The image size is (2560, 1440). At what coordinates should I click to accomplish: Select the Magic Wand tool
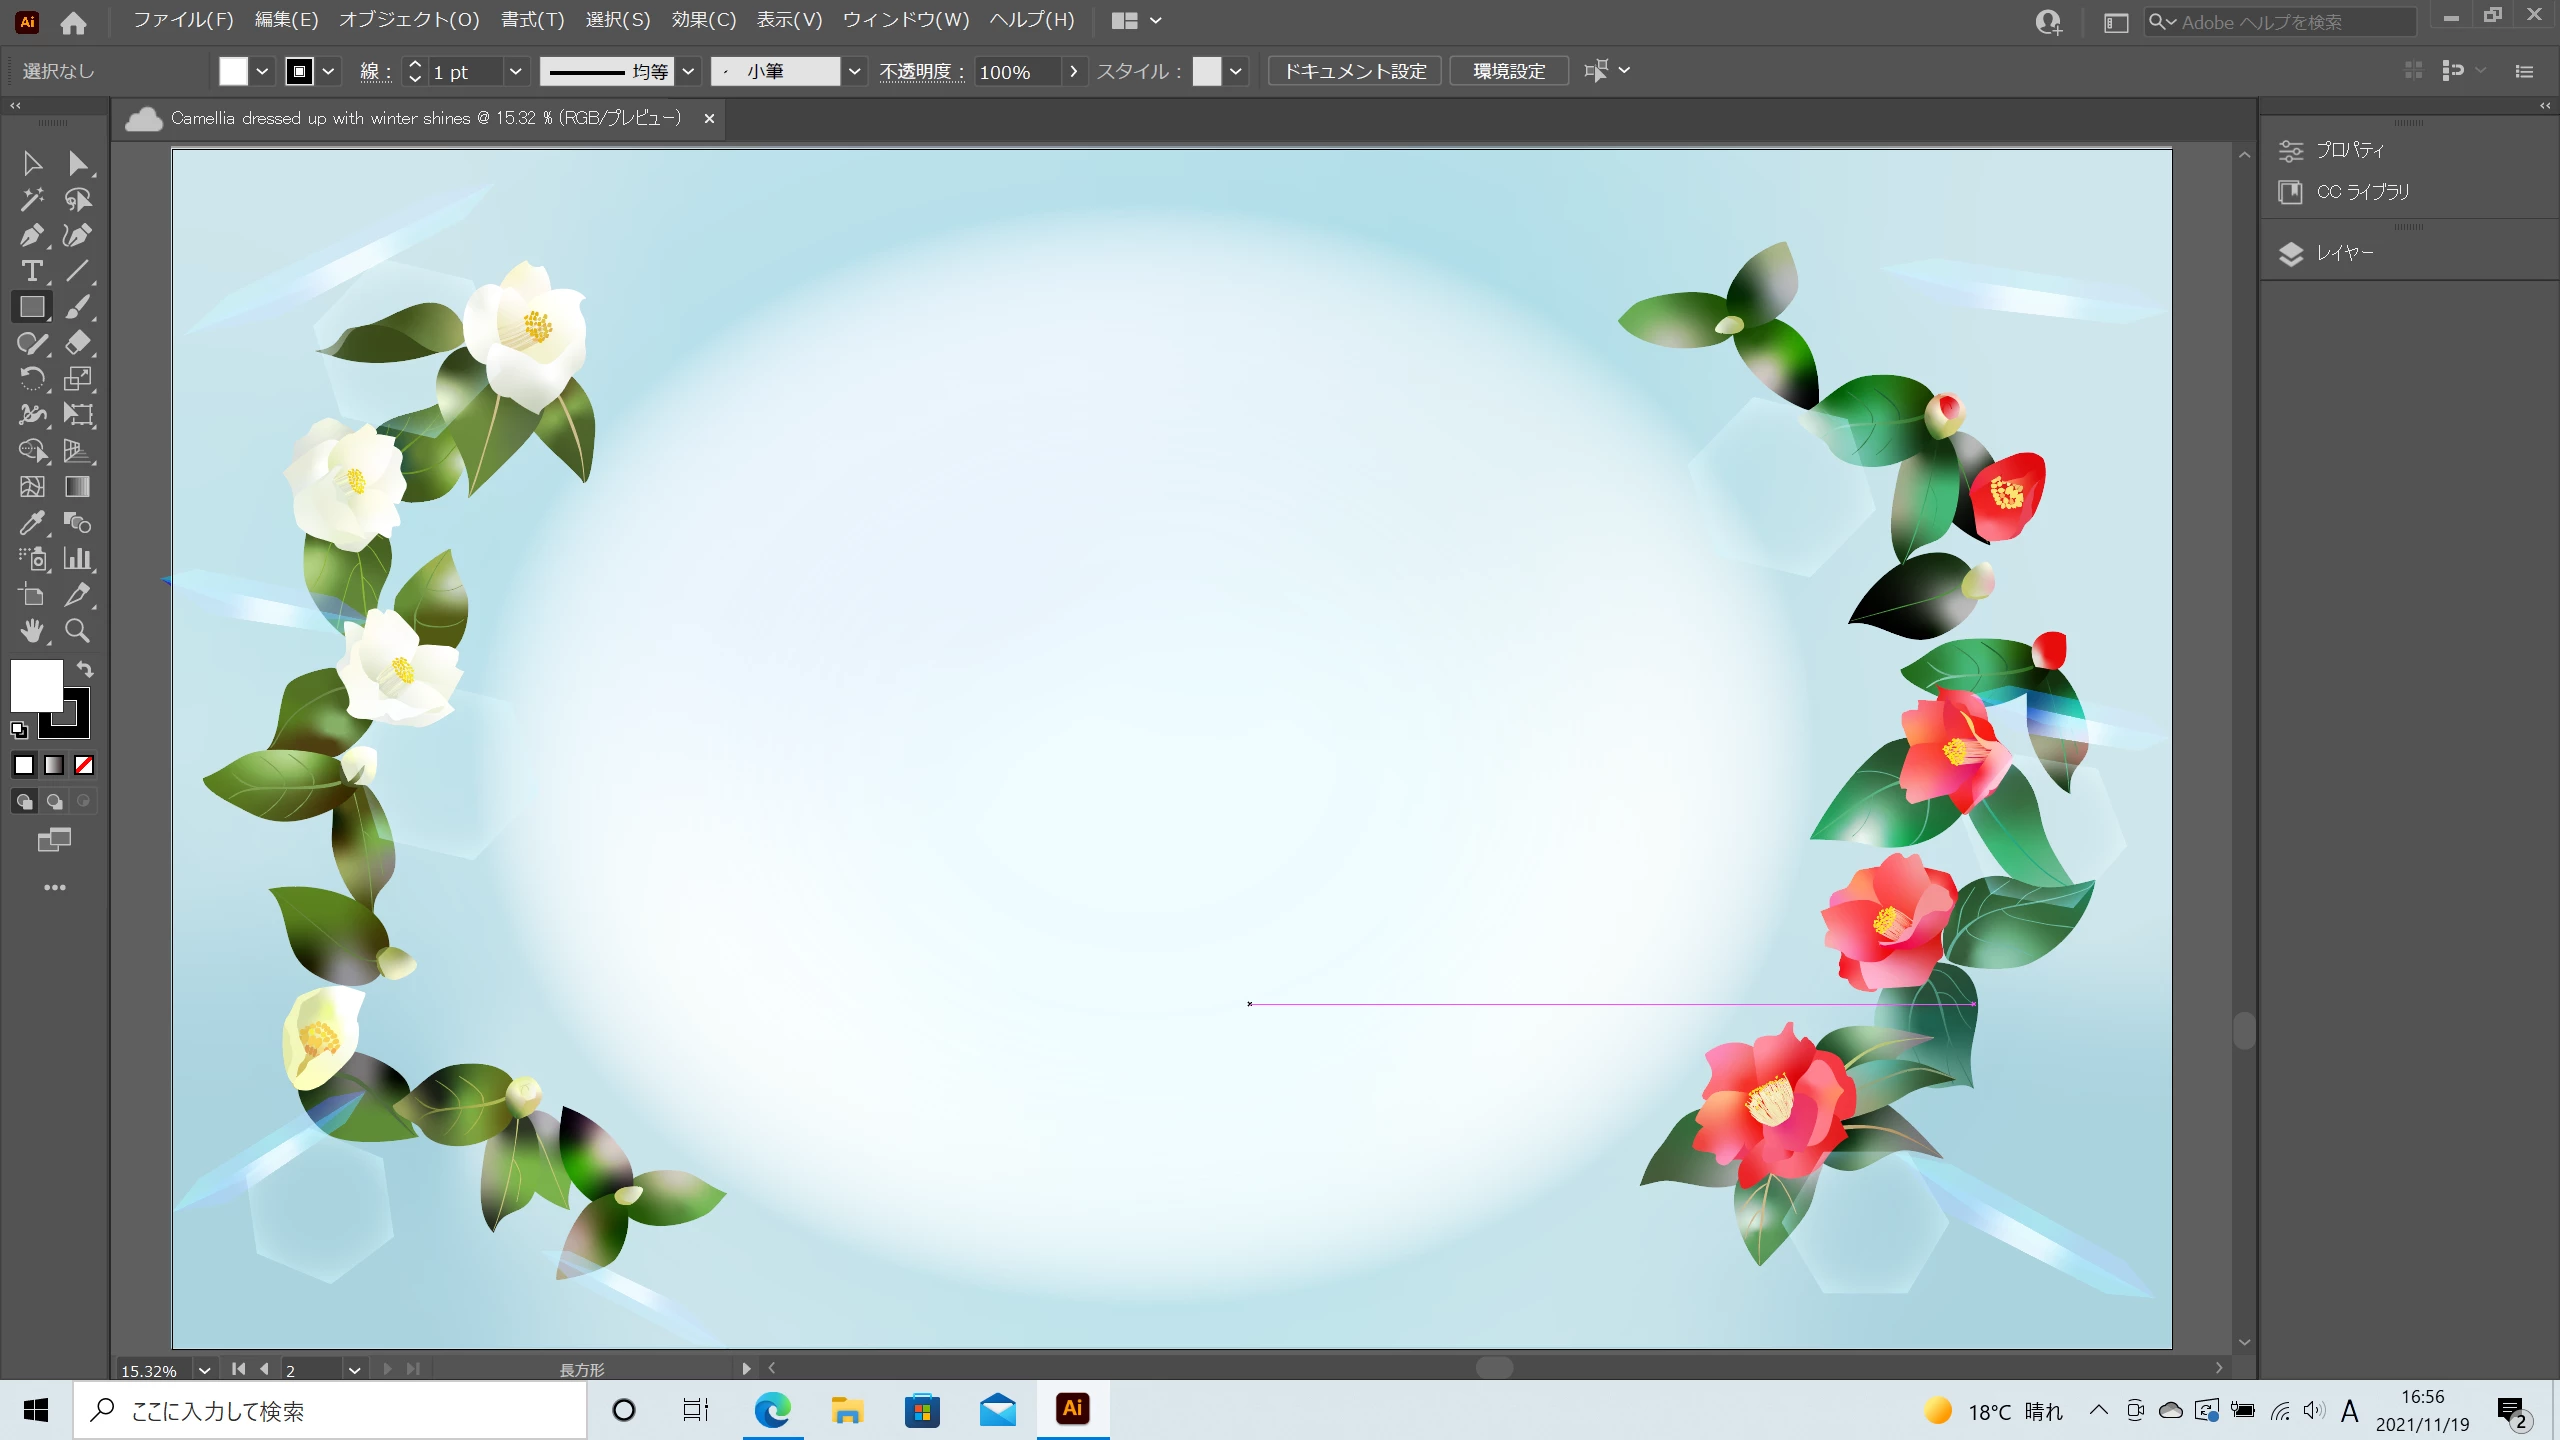coord(31,200)
